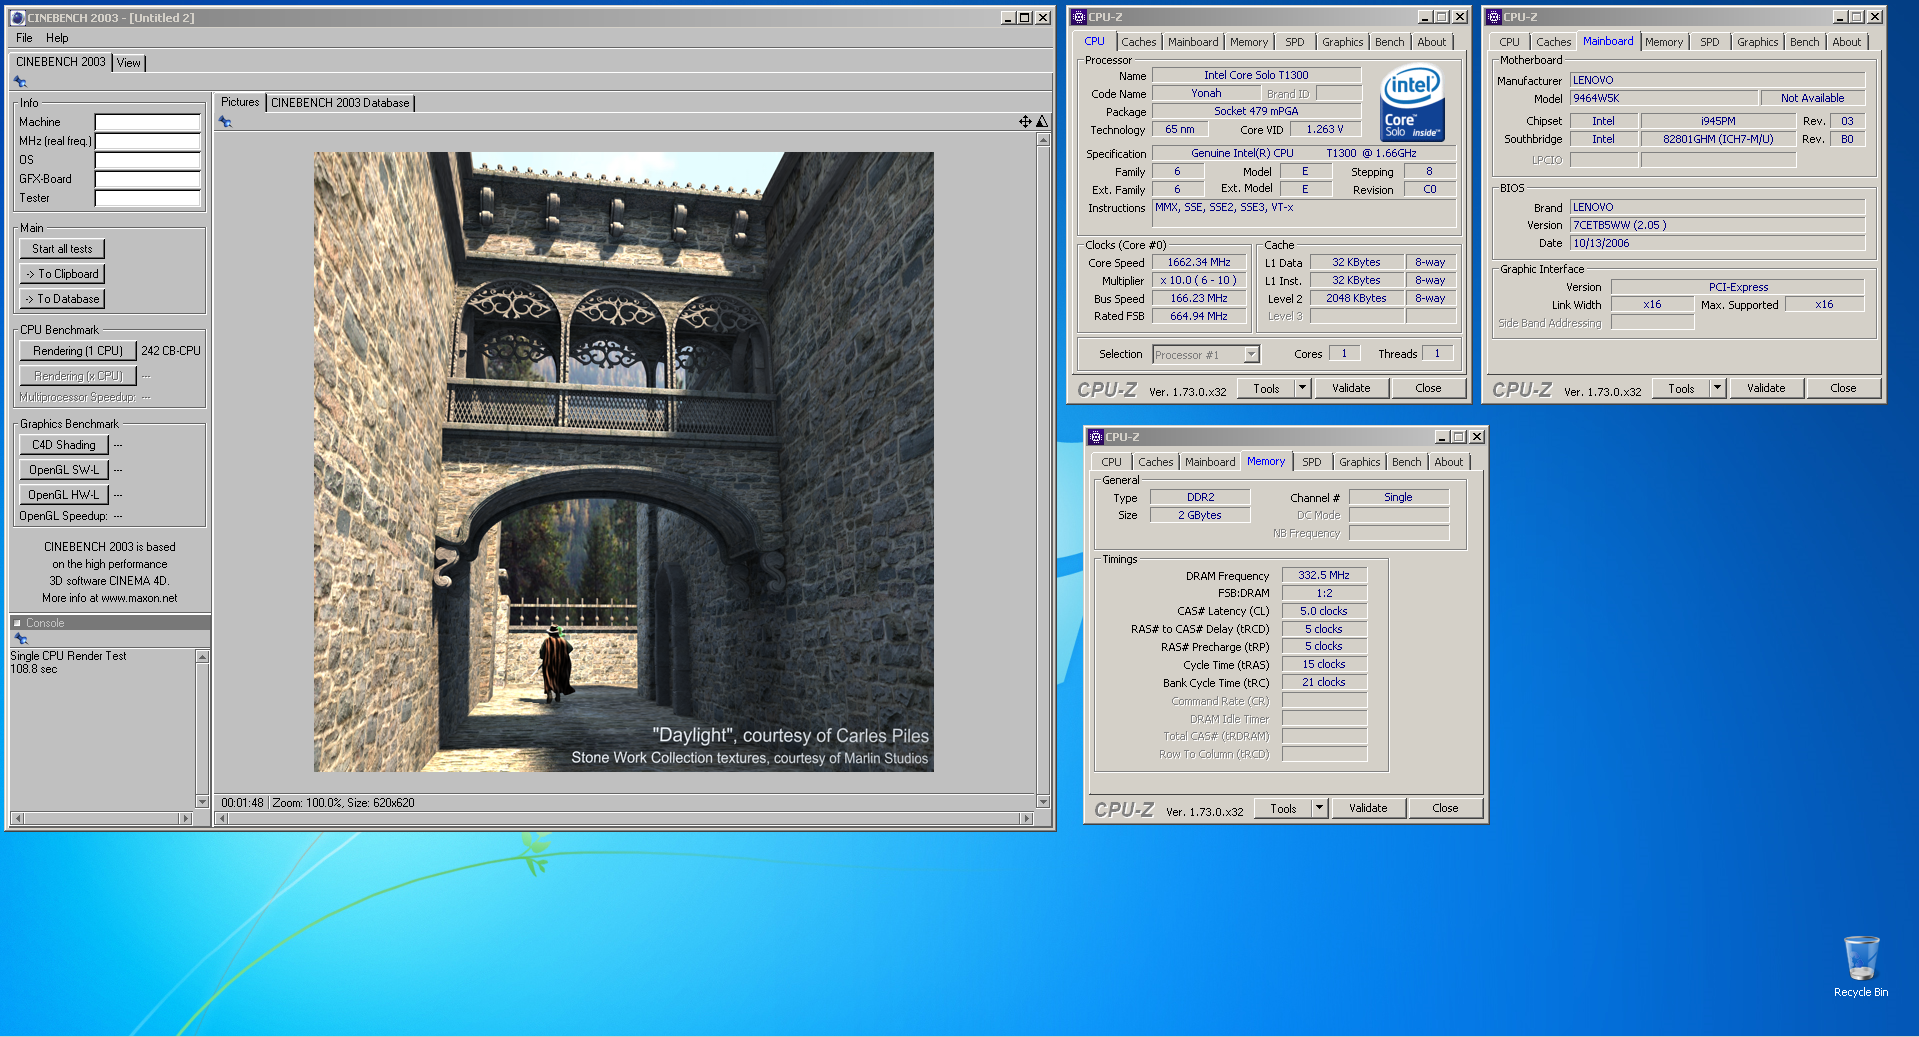Run Rendering (1 CPU) benchmark
This screenshot has height=1037, width=1919.
78,351
